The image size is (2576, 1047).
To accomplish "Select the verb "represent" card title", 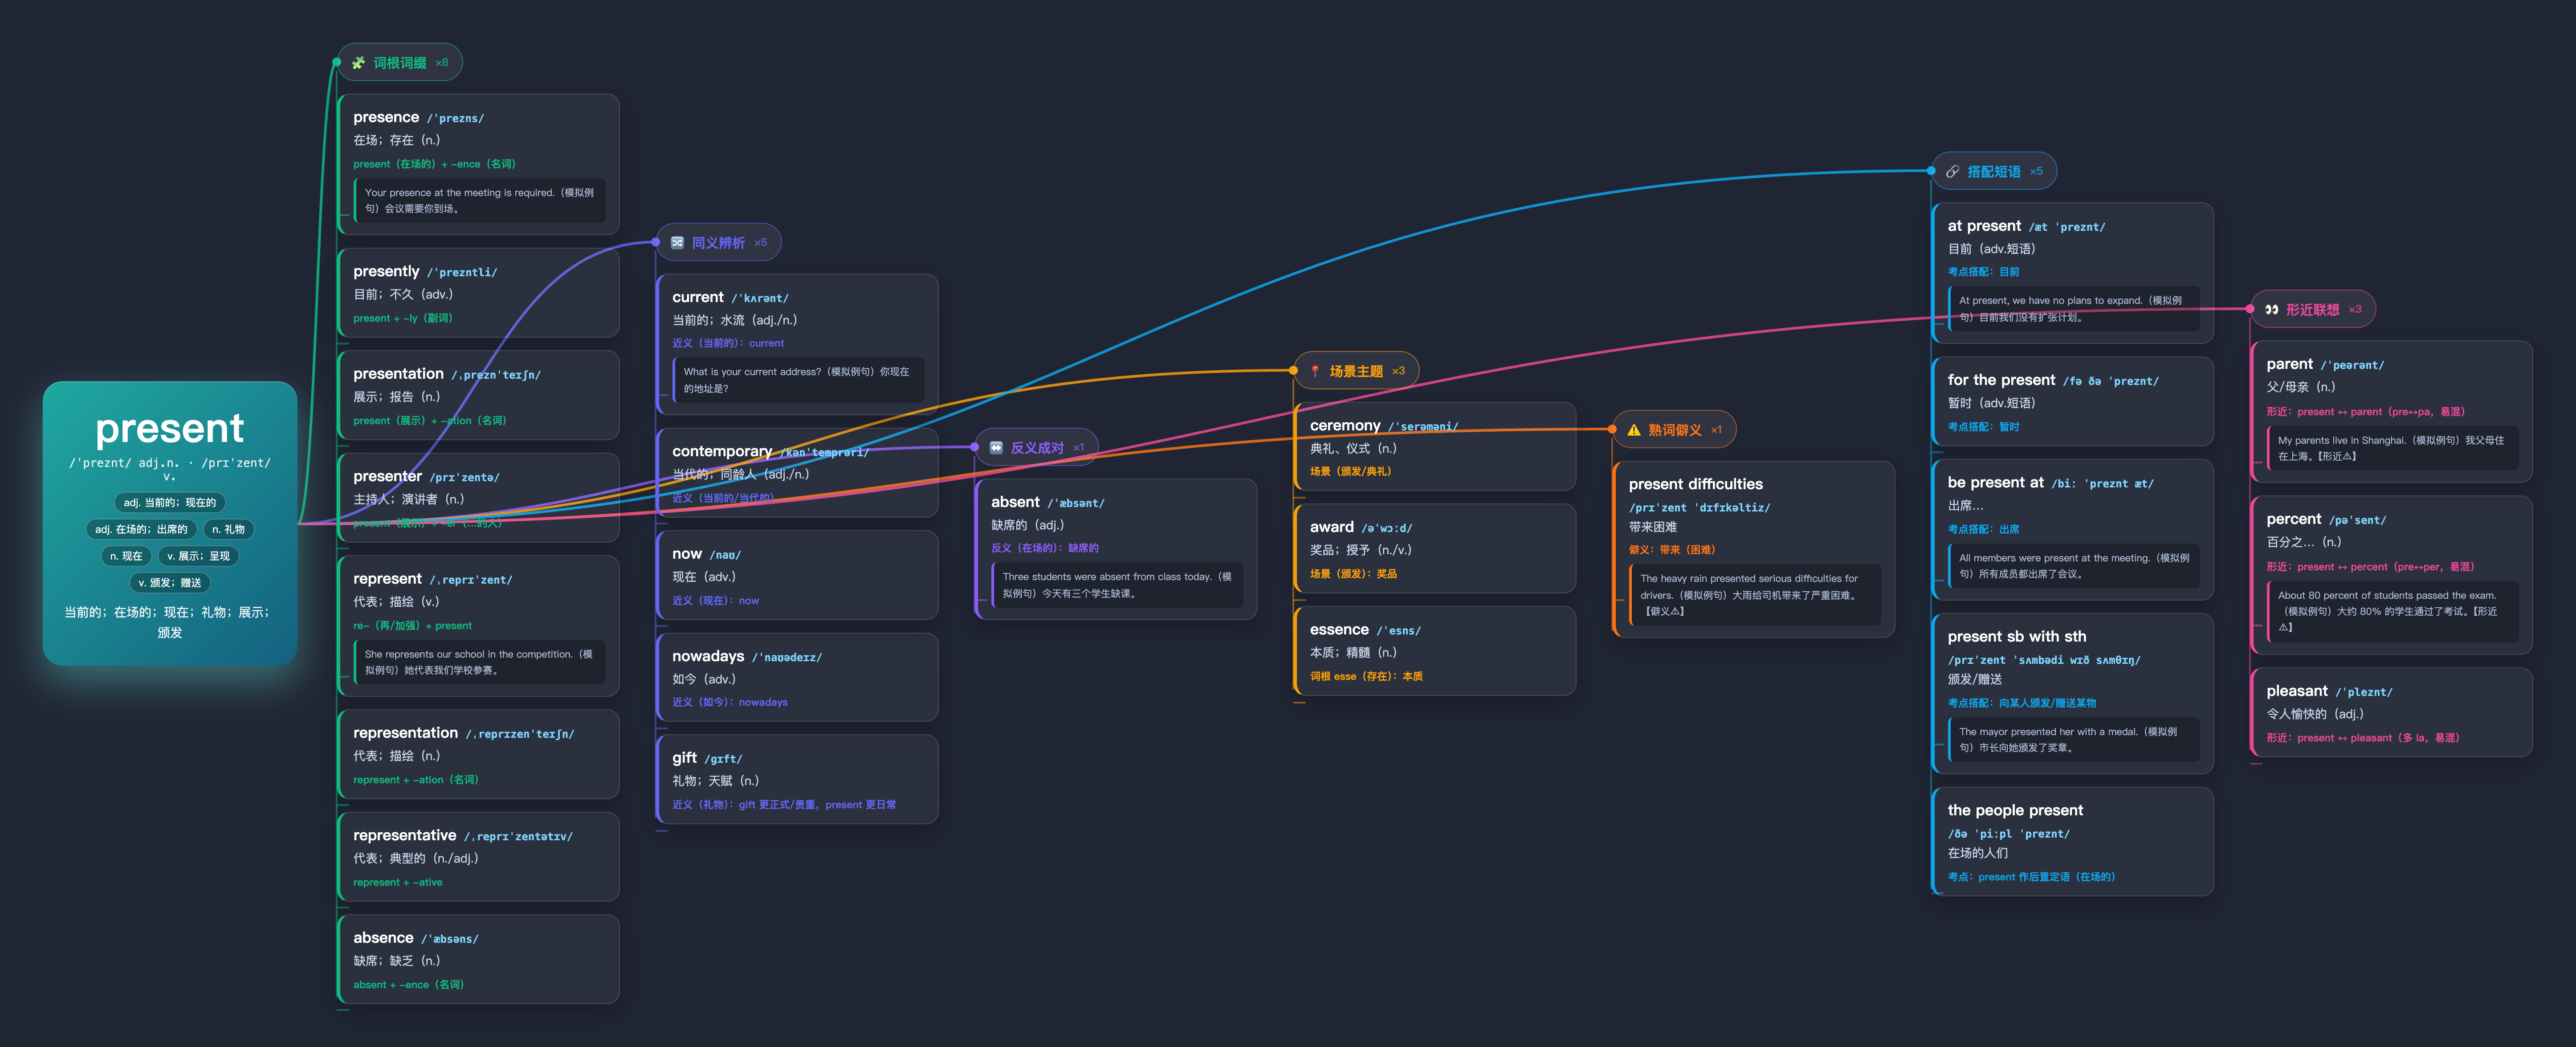I will (x=387, y=579).
